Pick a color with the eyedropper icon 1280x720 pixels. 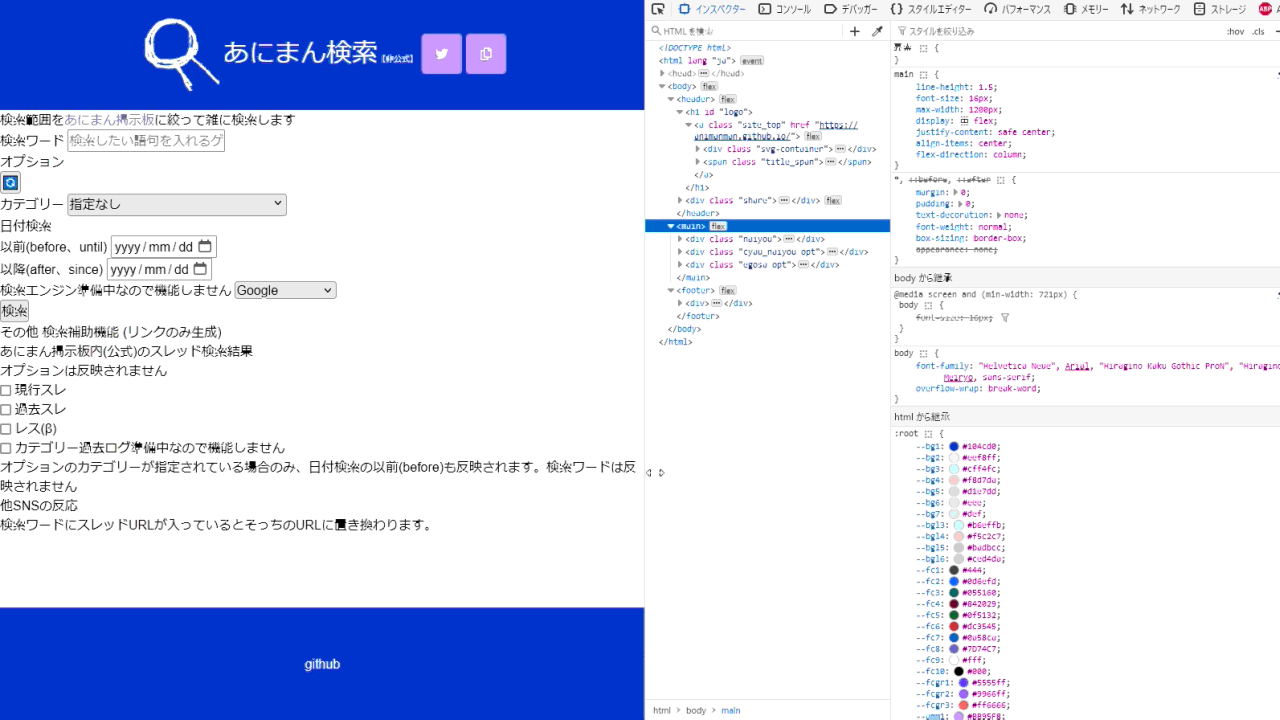pos(877,31)
